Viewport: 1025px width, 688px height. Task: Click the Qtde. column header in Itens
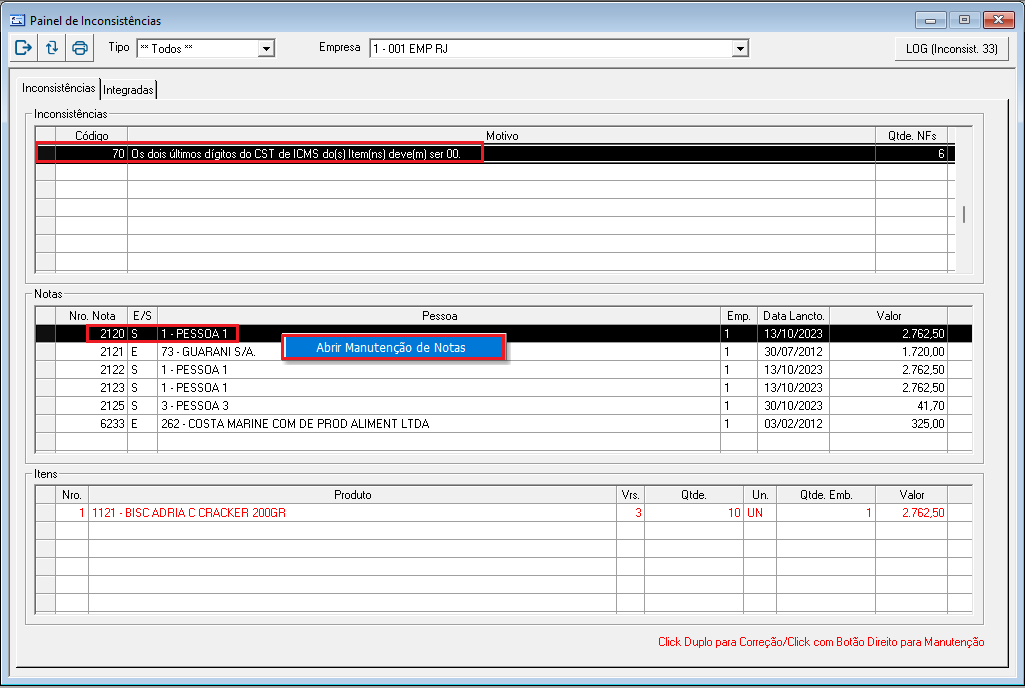click(694, 495)
